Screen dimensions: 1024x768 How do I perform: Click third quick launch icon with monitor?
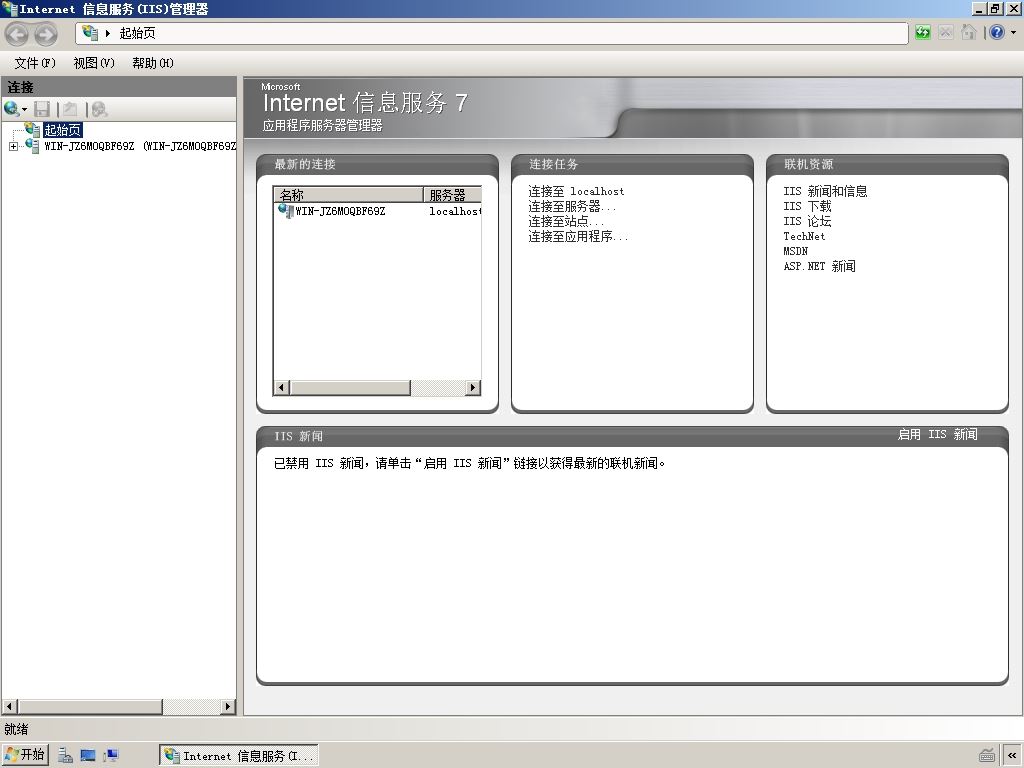point(110,756)
